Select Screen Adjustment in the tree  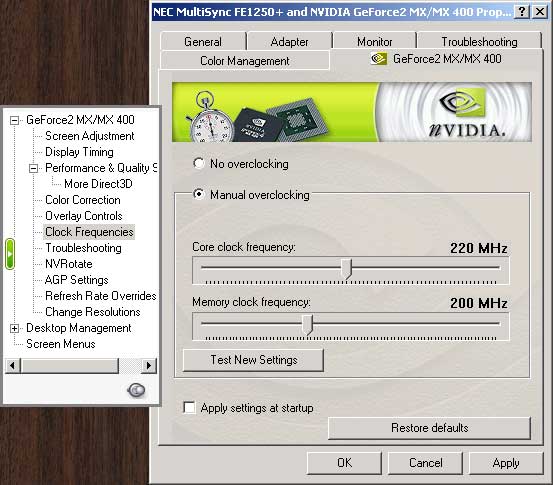[x=90, y=136]
